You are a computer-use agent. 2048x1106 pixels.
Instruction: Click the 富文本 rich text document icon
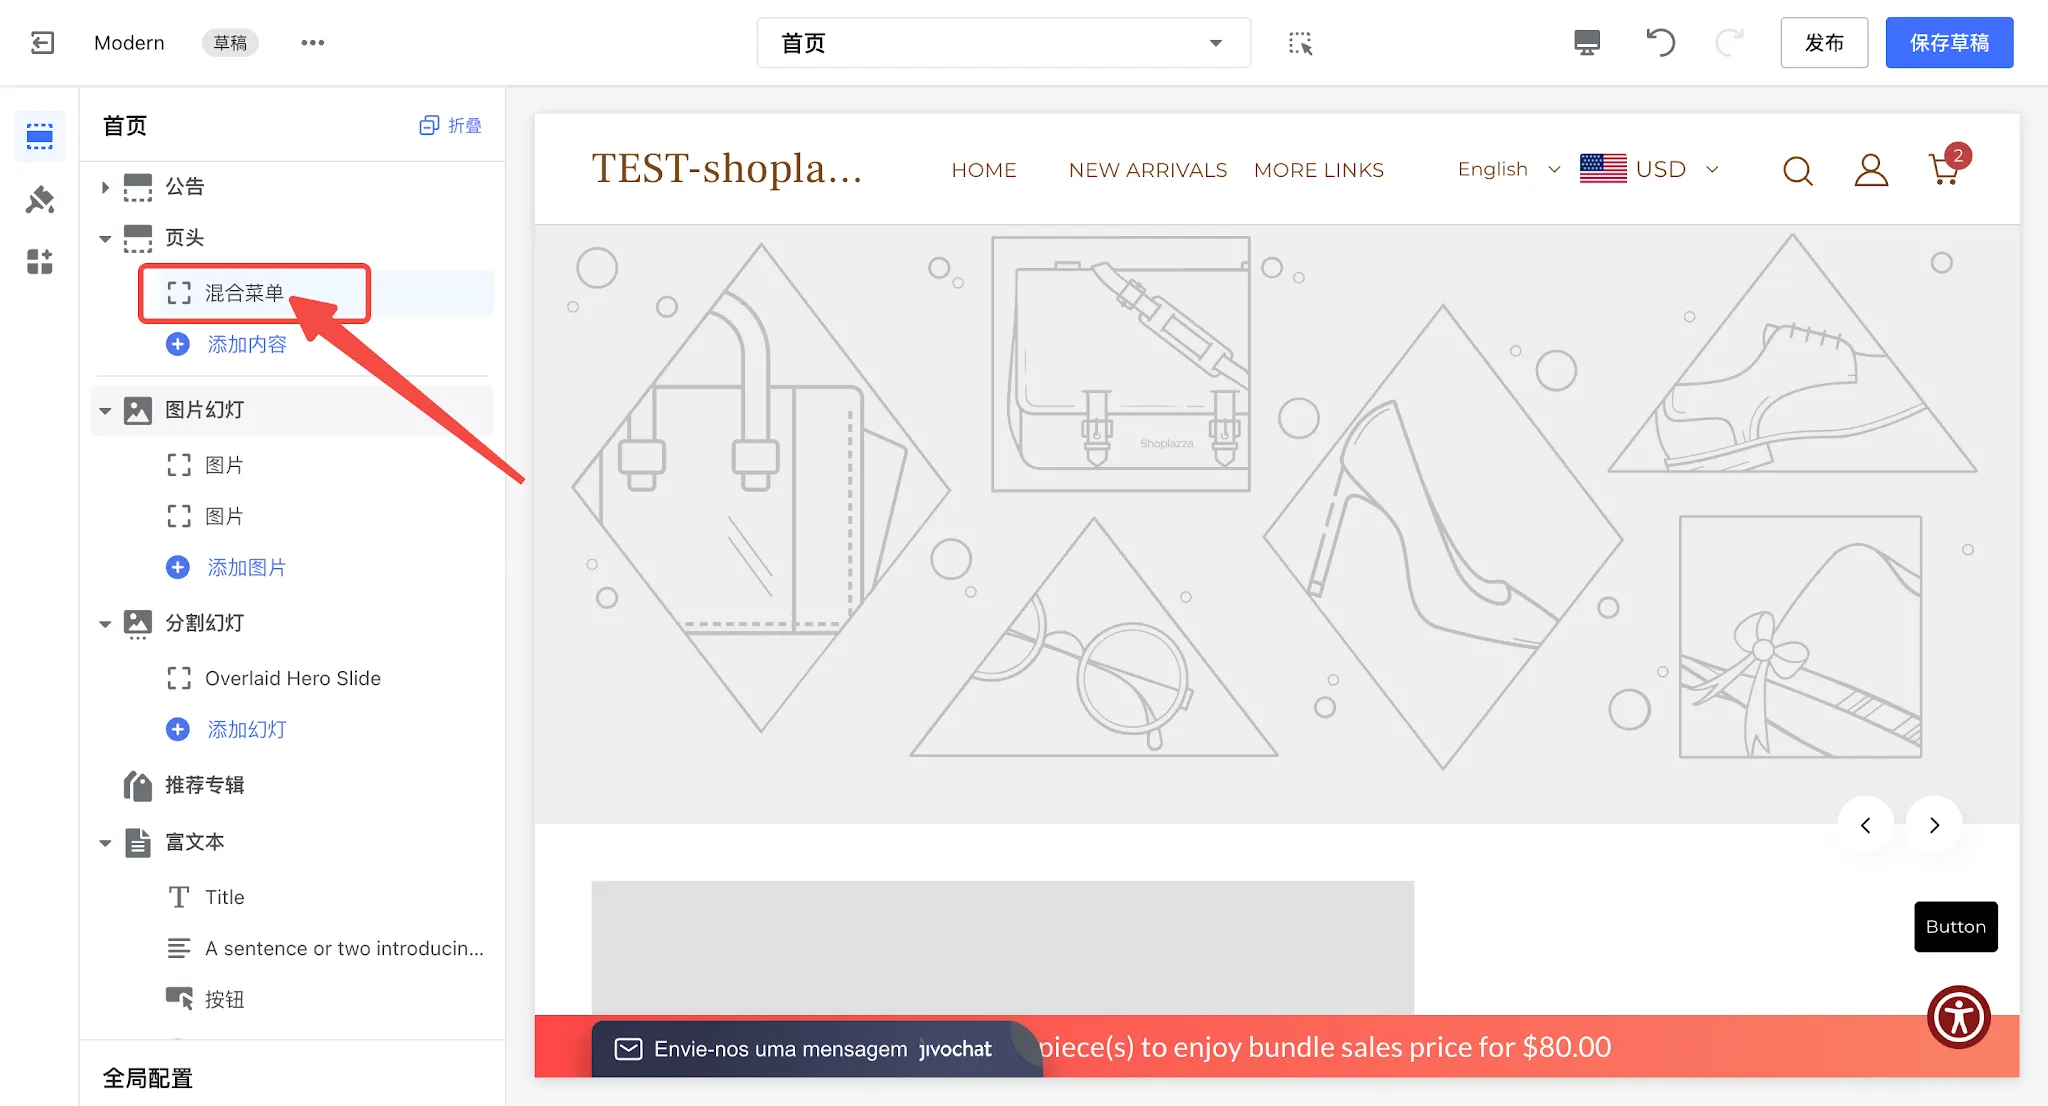tap(138, 843)
